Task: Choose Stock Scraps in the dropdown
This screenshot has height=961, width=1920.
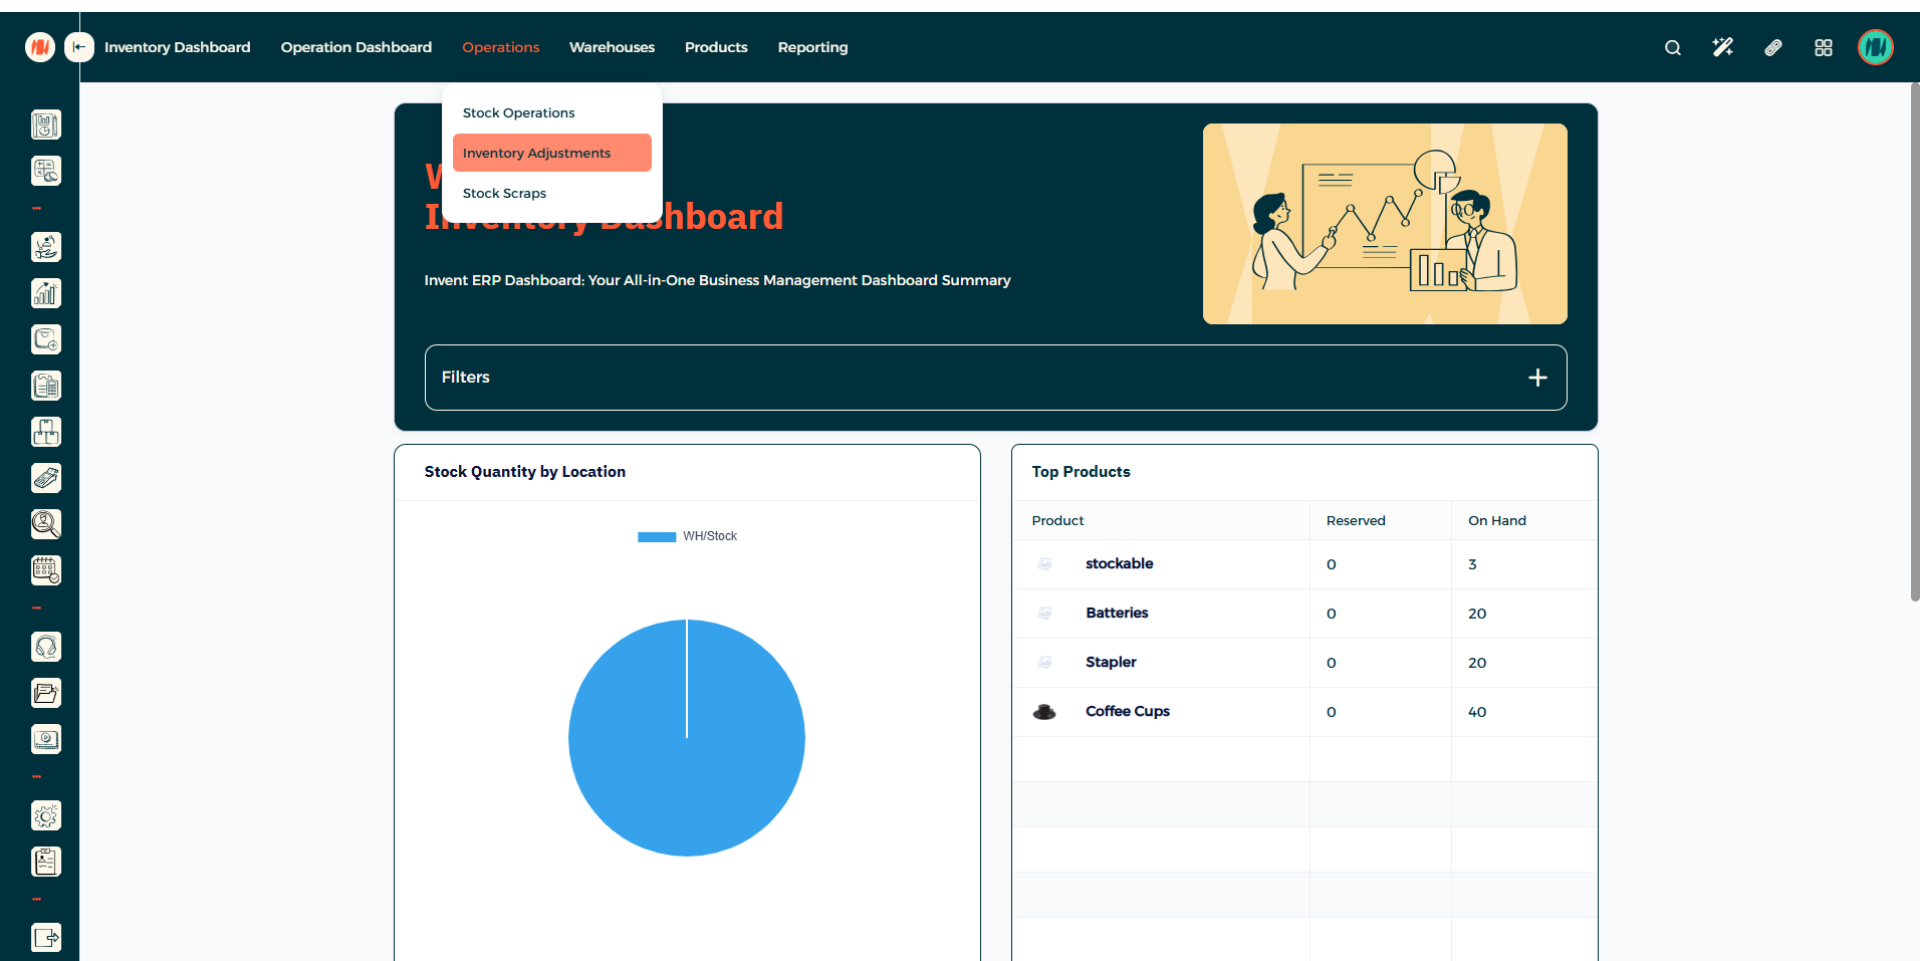Action: point(504,193)
